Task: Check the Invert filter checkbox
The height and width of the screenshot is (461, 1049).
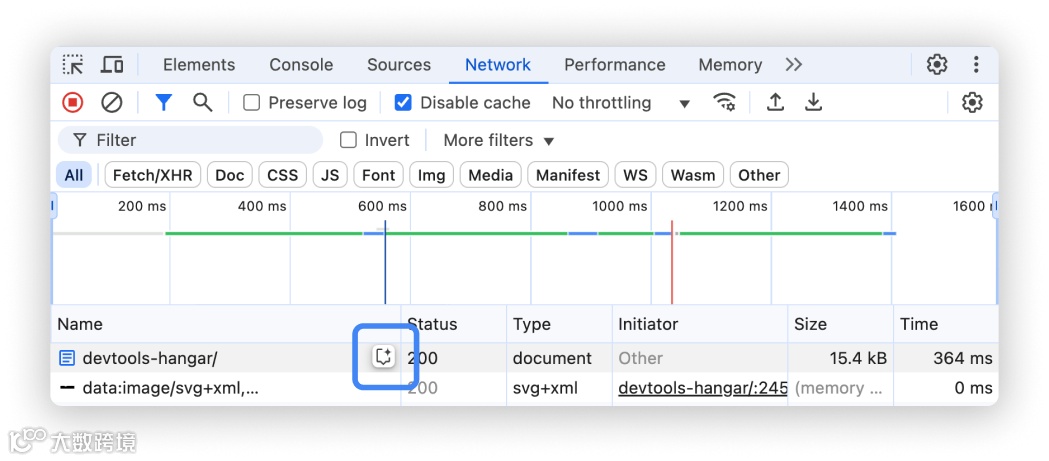Action: 348,141
